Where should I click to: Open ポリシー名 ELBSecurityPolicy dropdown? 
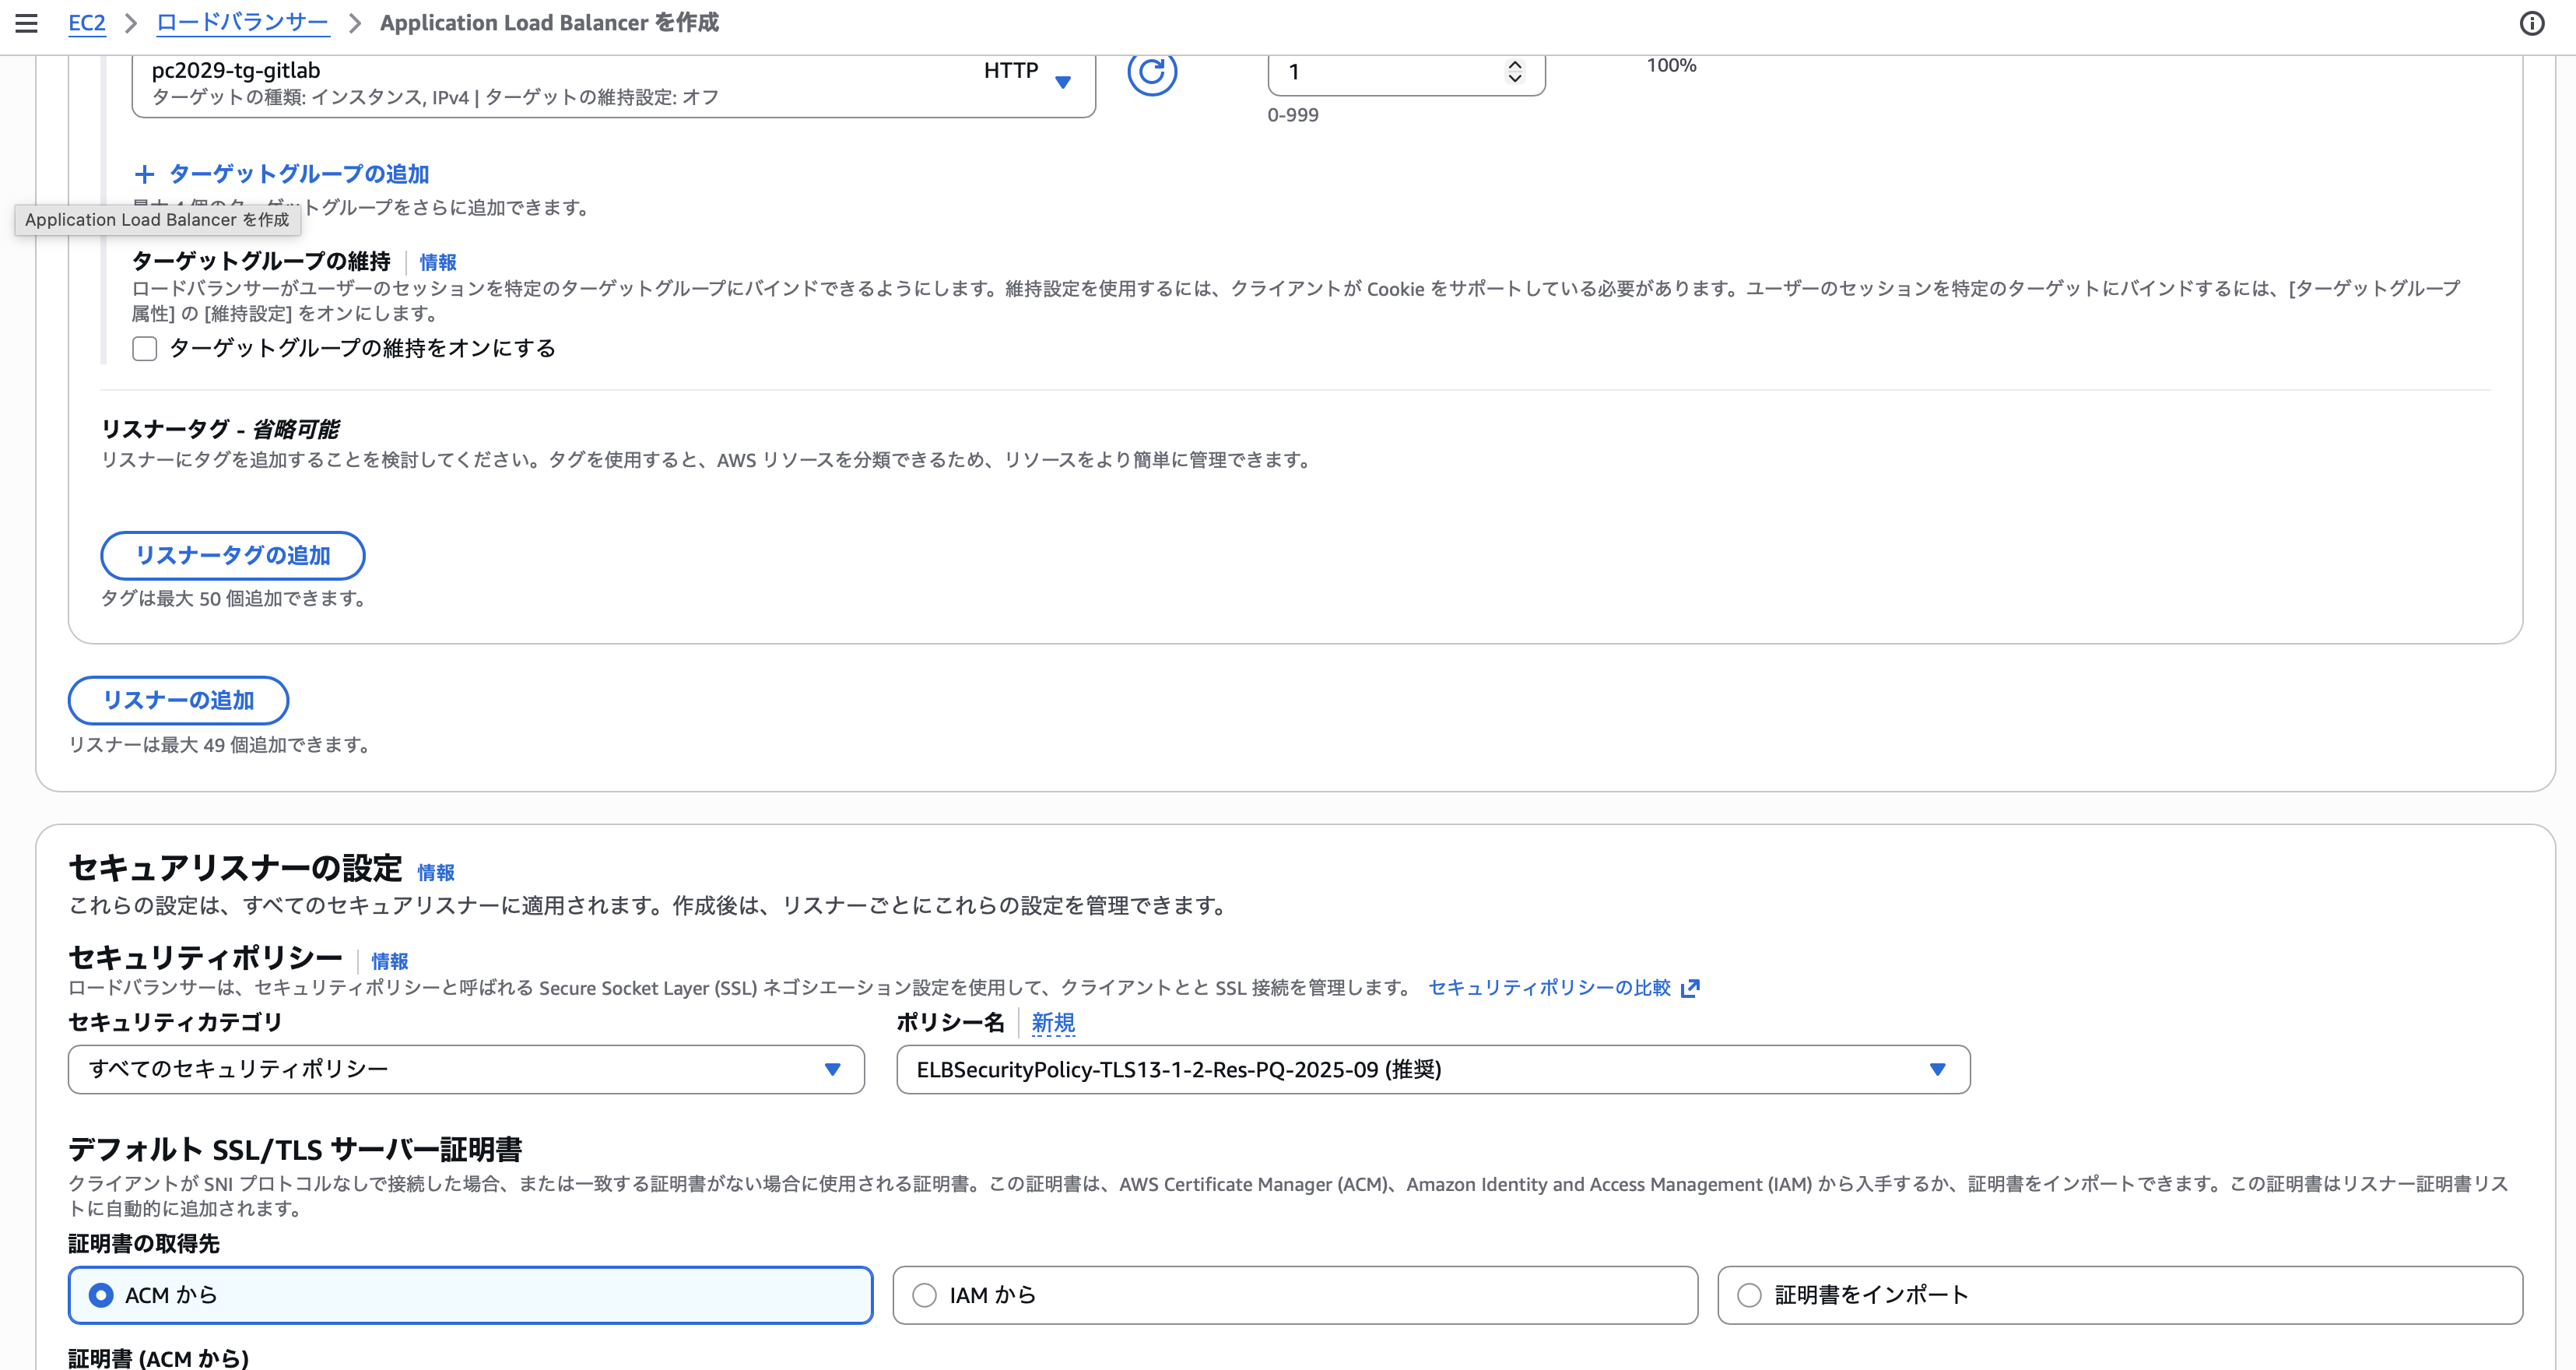point(1433,1069)
